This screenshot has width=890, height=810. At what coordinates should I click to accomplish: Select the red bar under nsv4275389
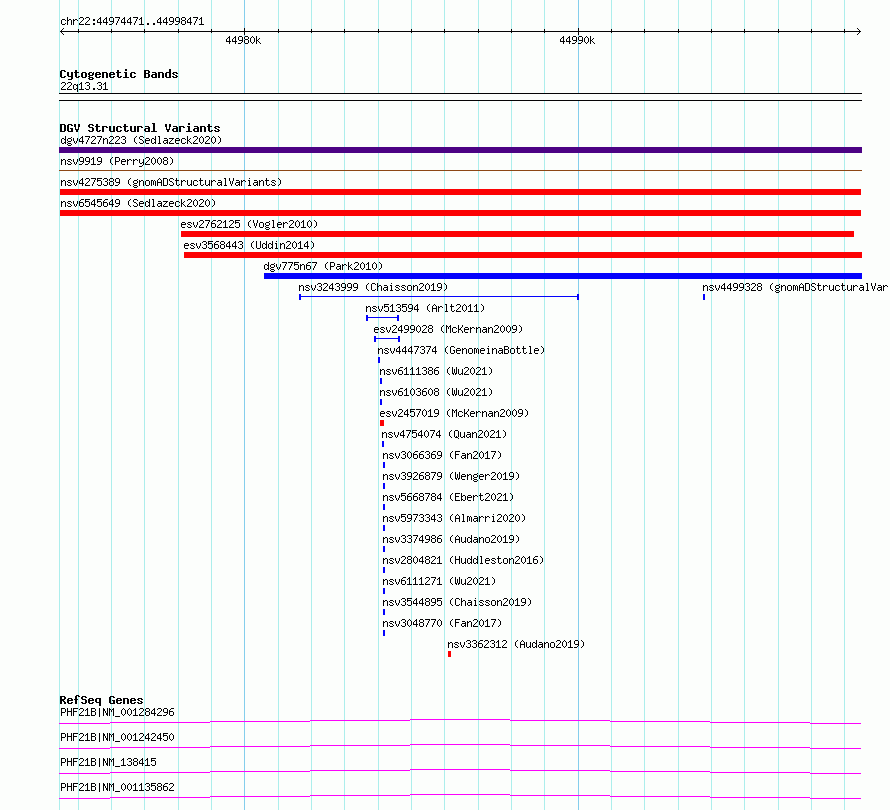click(460, 192)
